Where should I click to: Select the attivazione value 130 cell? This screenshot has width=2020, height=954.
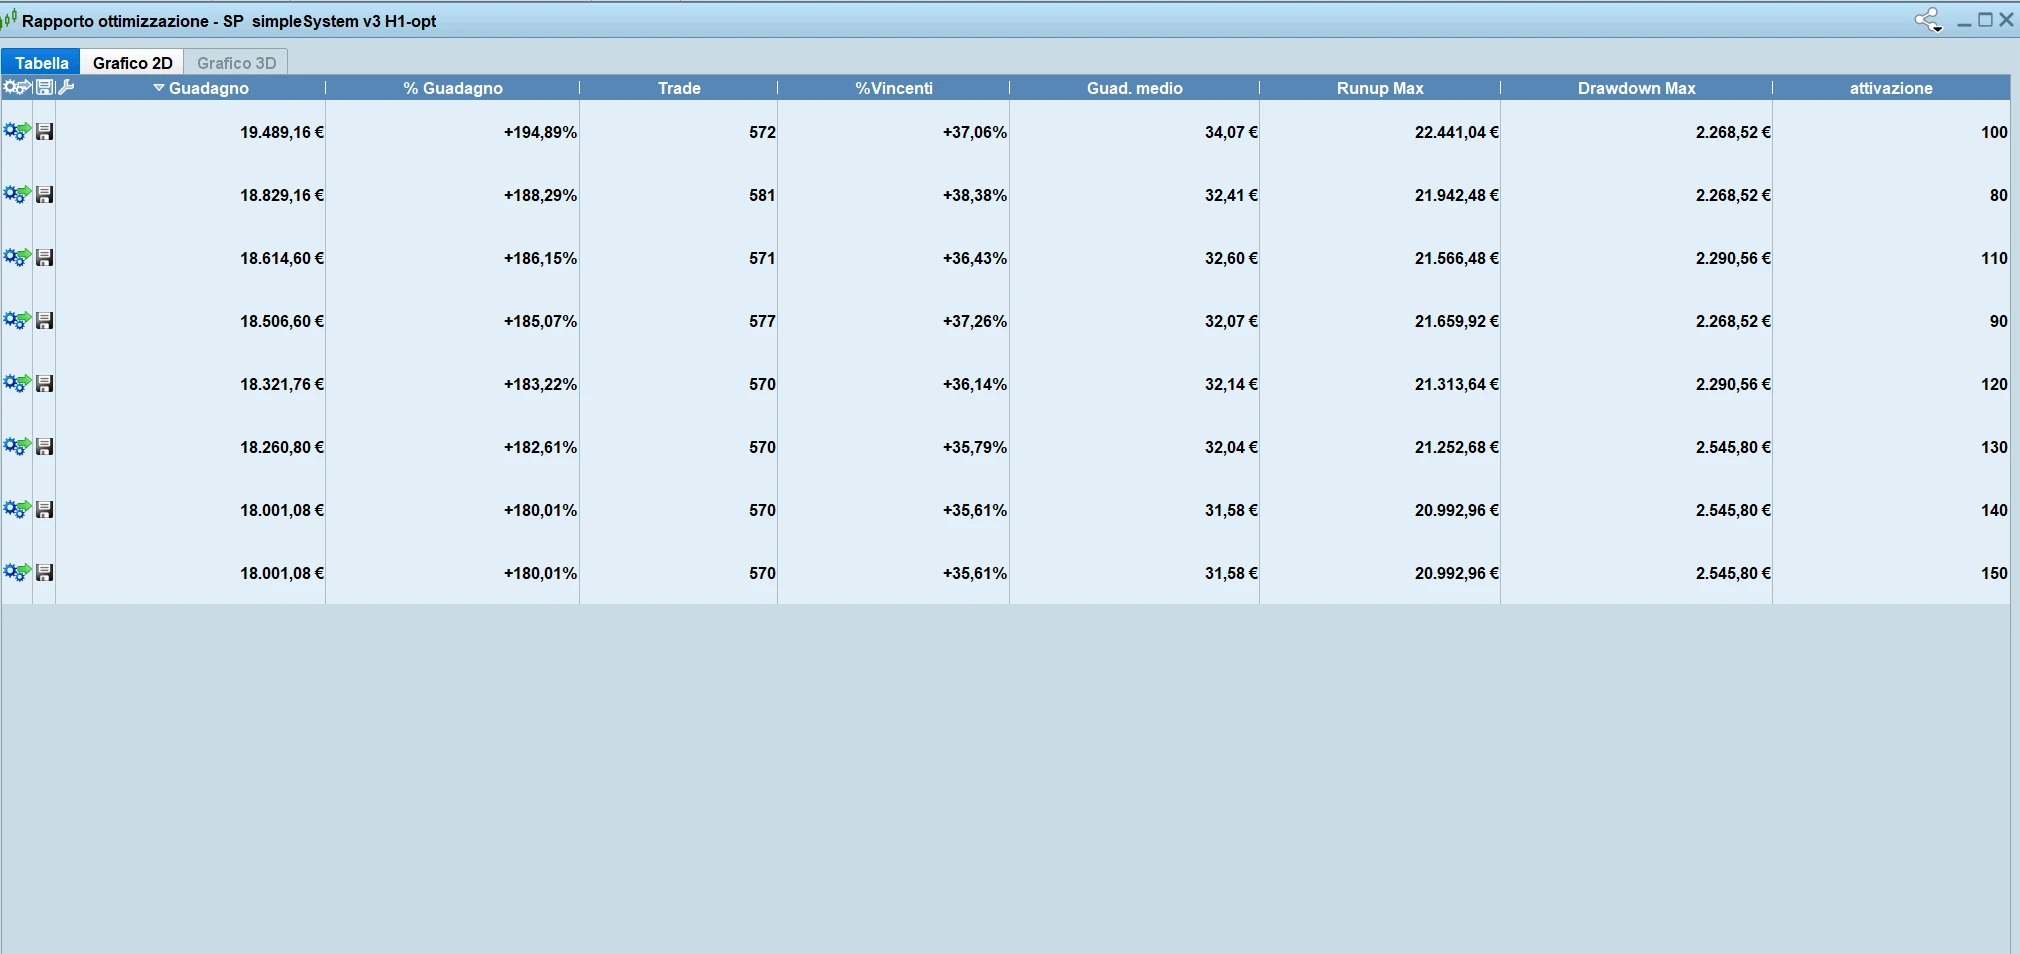coord(1891,447)
